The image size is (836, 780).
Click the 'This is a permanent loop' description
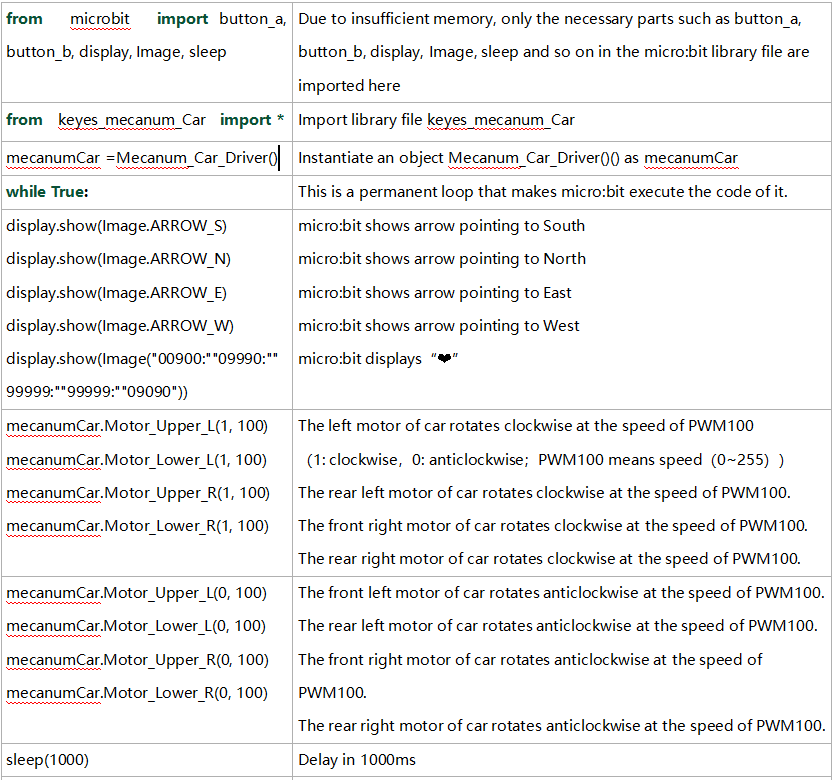pyautogui.click(x=543, y=192)
